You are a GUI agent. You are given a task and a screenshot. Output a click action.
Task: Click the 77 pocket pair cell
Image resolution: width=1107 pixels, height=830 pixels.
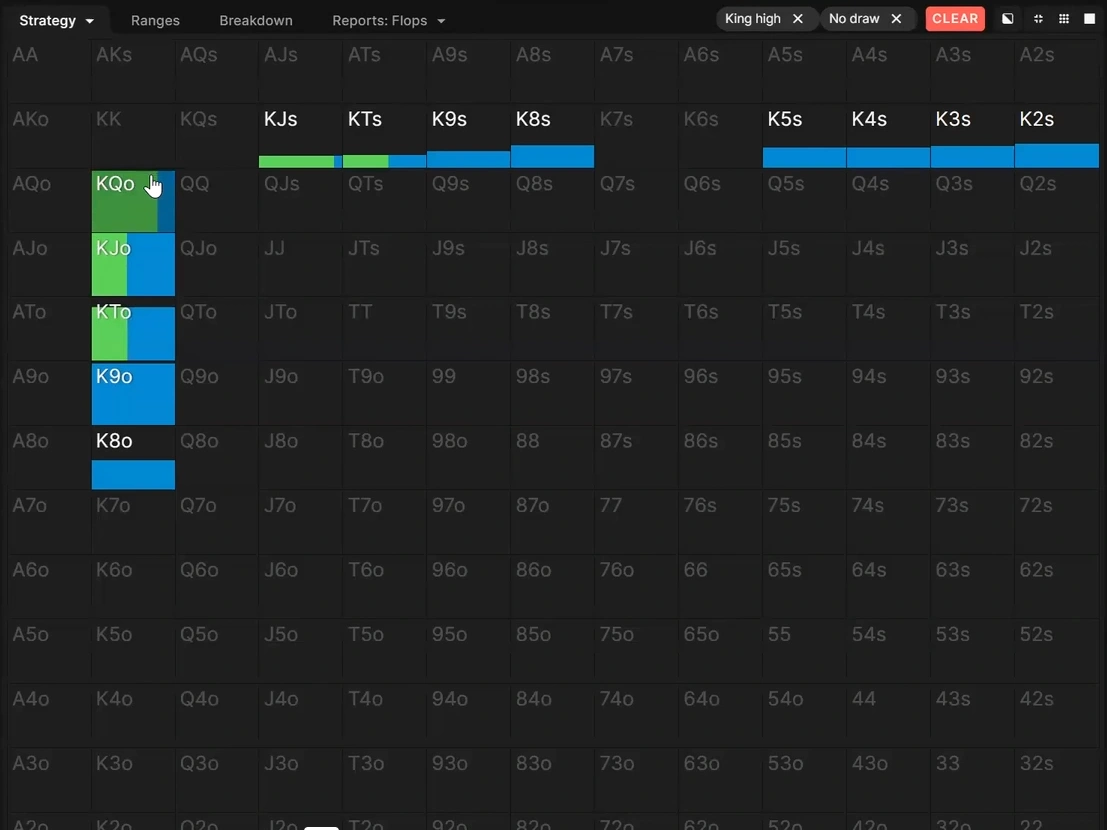[x=637, y=522]
